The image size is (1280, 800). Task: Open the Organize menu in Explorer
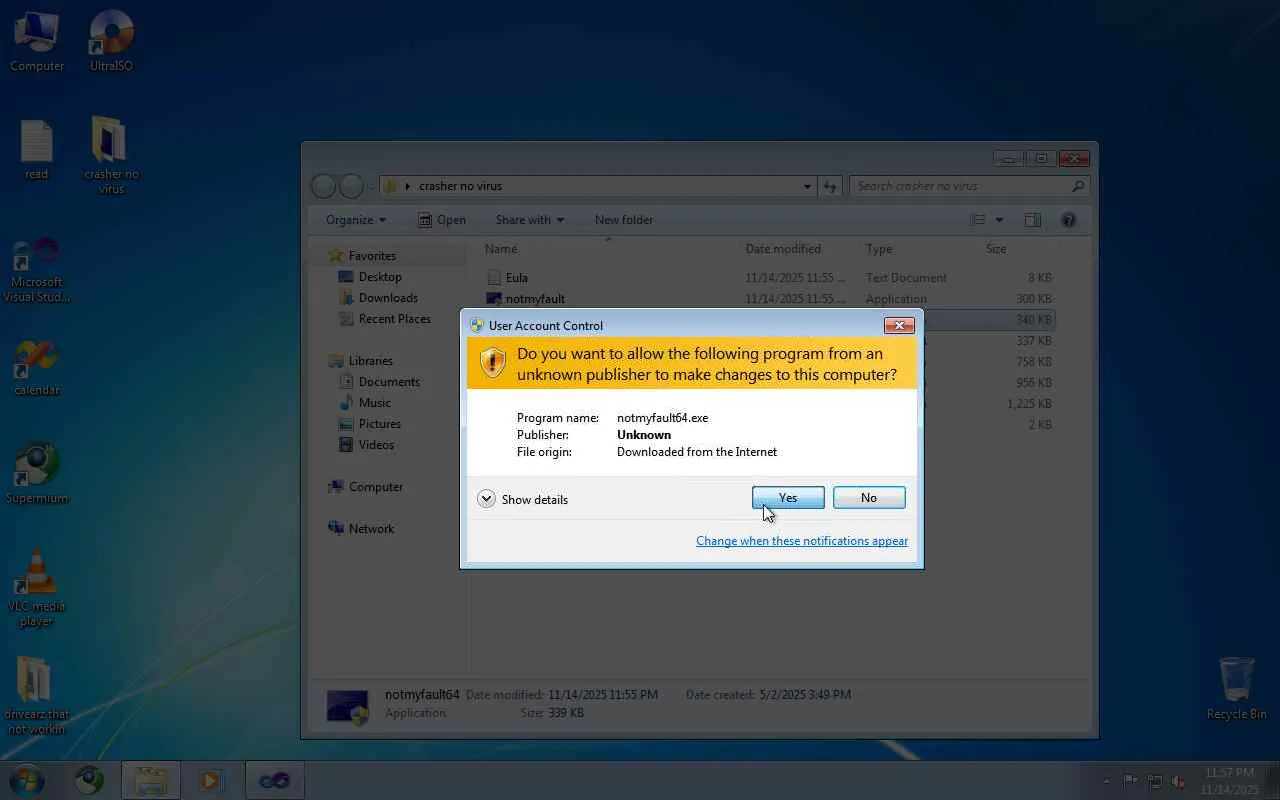pyautogui.click(x=356, y=220)
